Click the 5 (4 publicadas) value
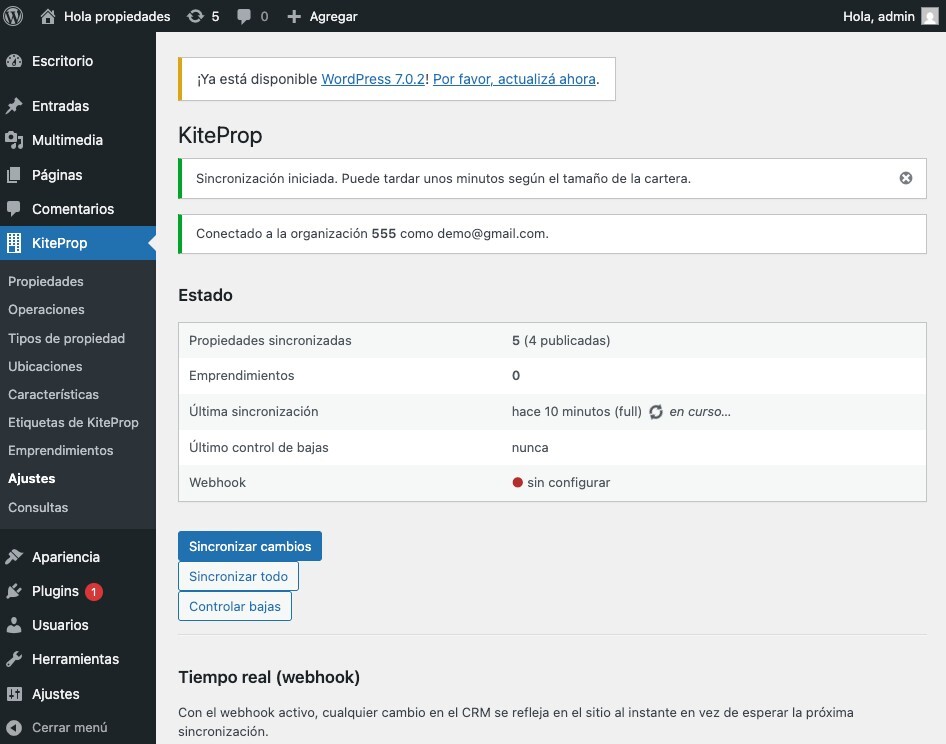946x744 pixels. coord(561,340)
